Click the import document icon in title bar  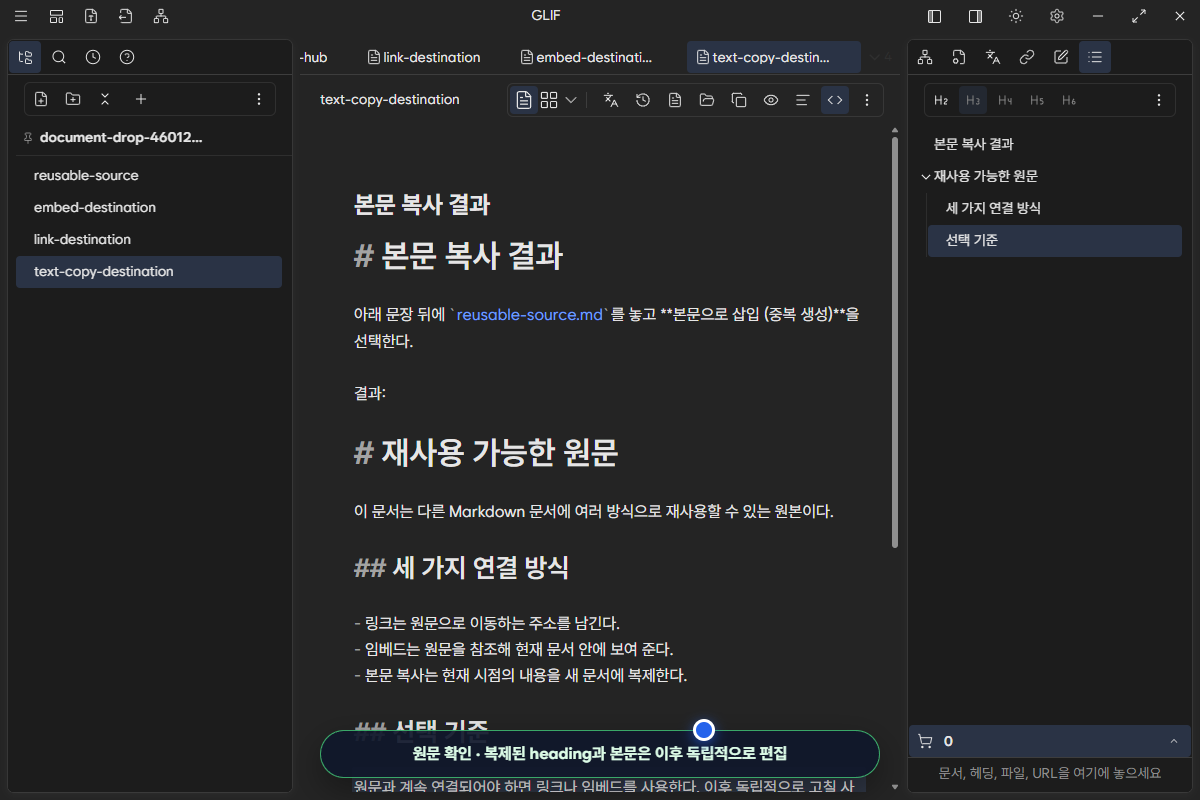pyautogui.click(x=125, y=16)
